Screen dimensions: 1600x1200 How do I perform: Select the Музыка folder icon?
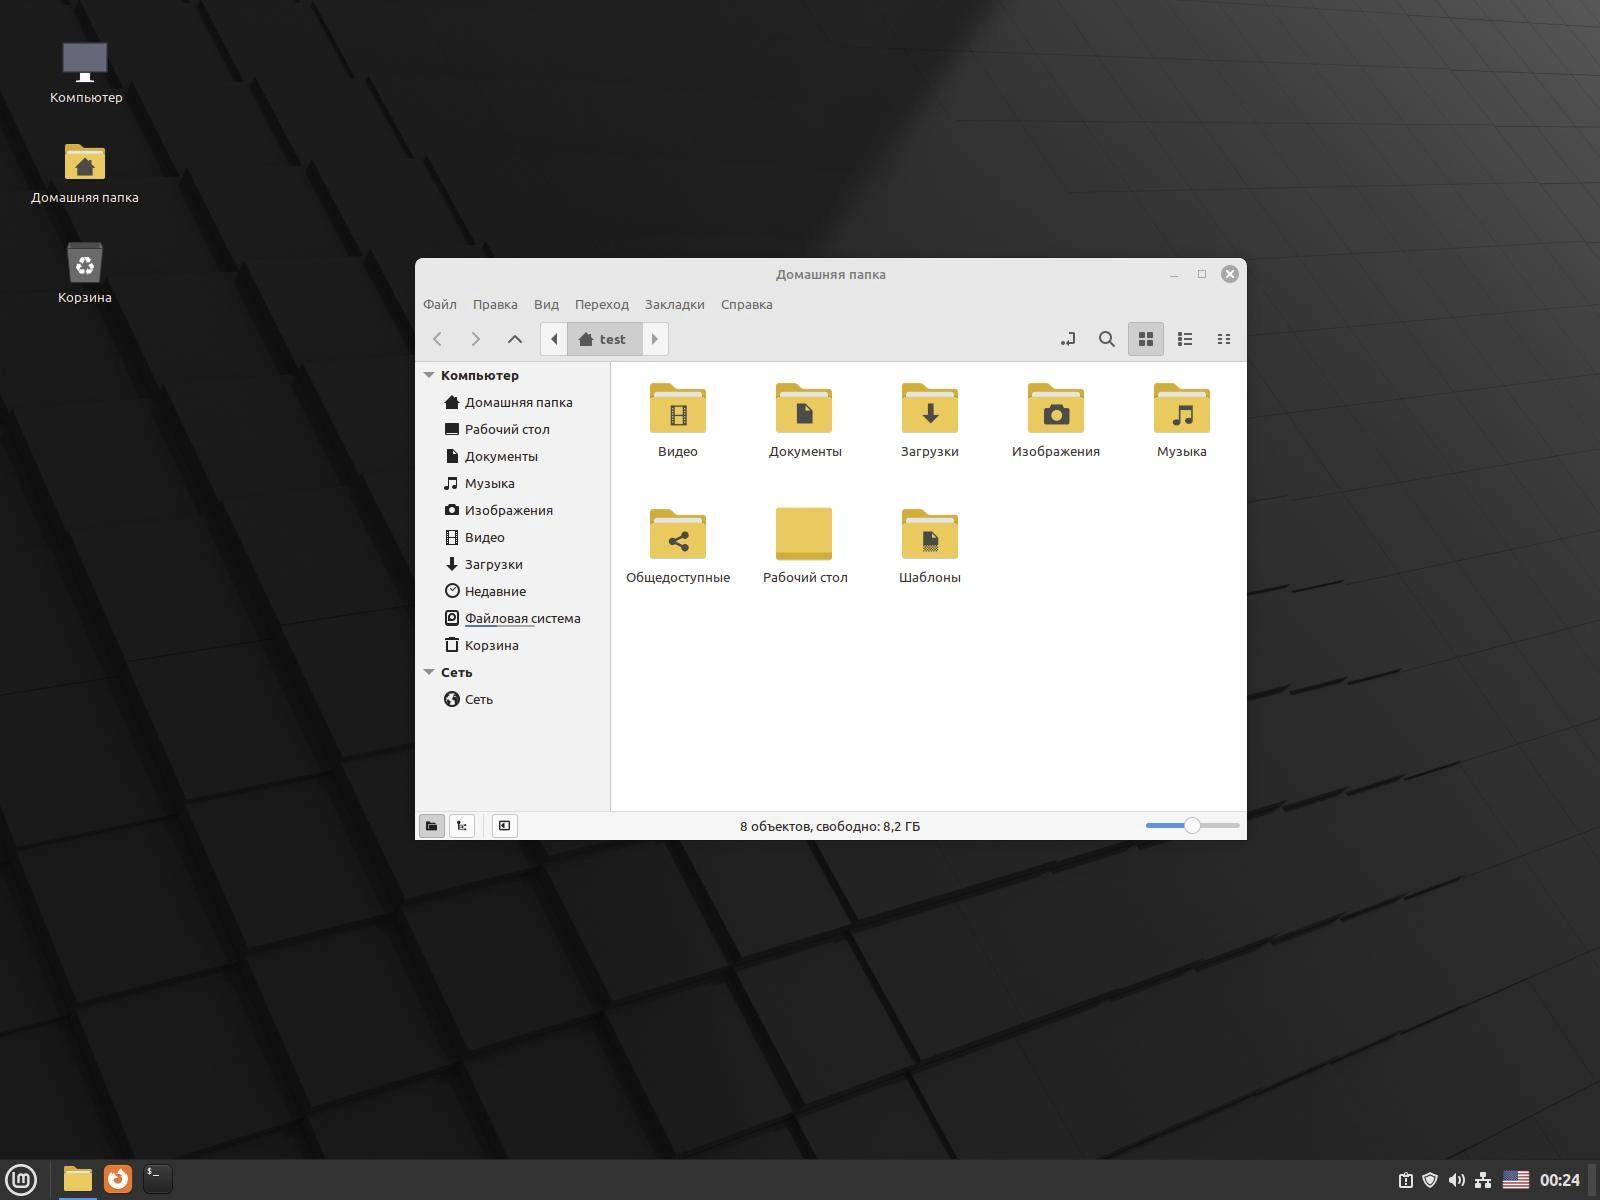coord(1182,408)
